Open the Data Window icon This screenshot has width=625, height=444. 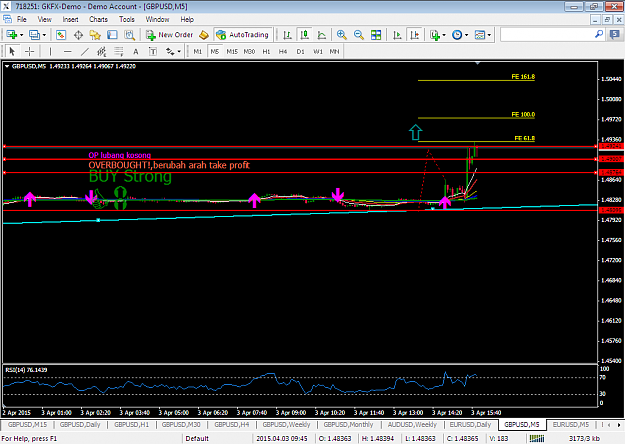pyautogui.click(x=78, y=35)
